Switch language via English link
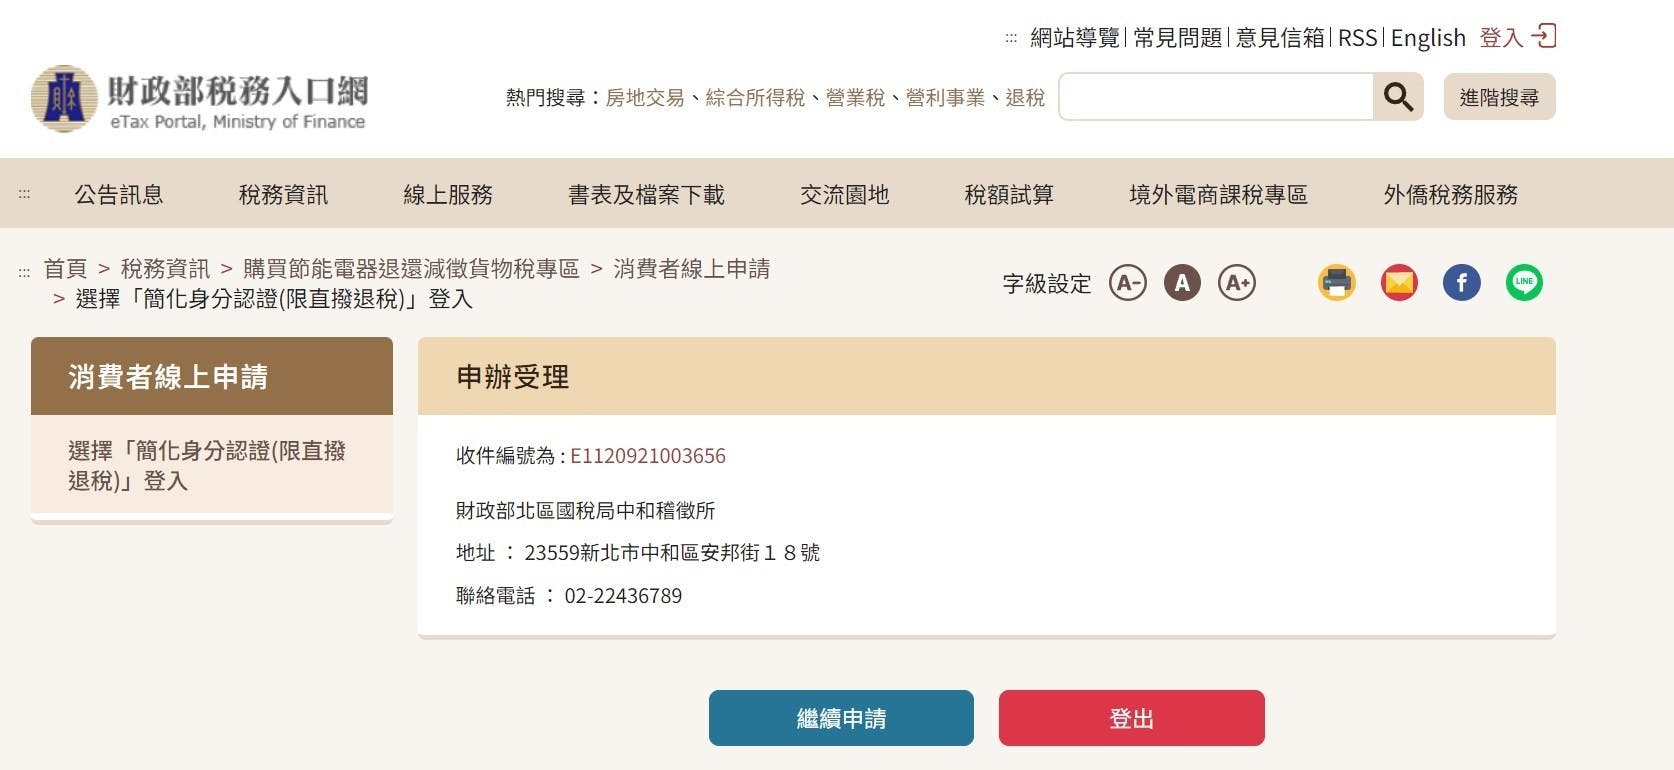1674x770 pixels. [1428, 38]
